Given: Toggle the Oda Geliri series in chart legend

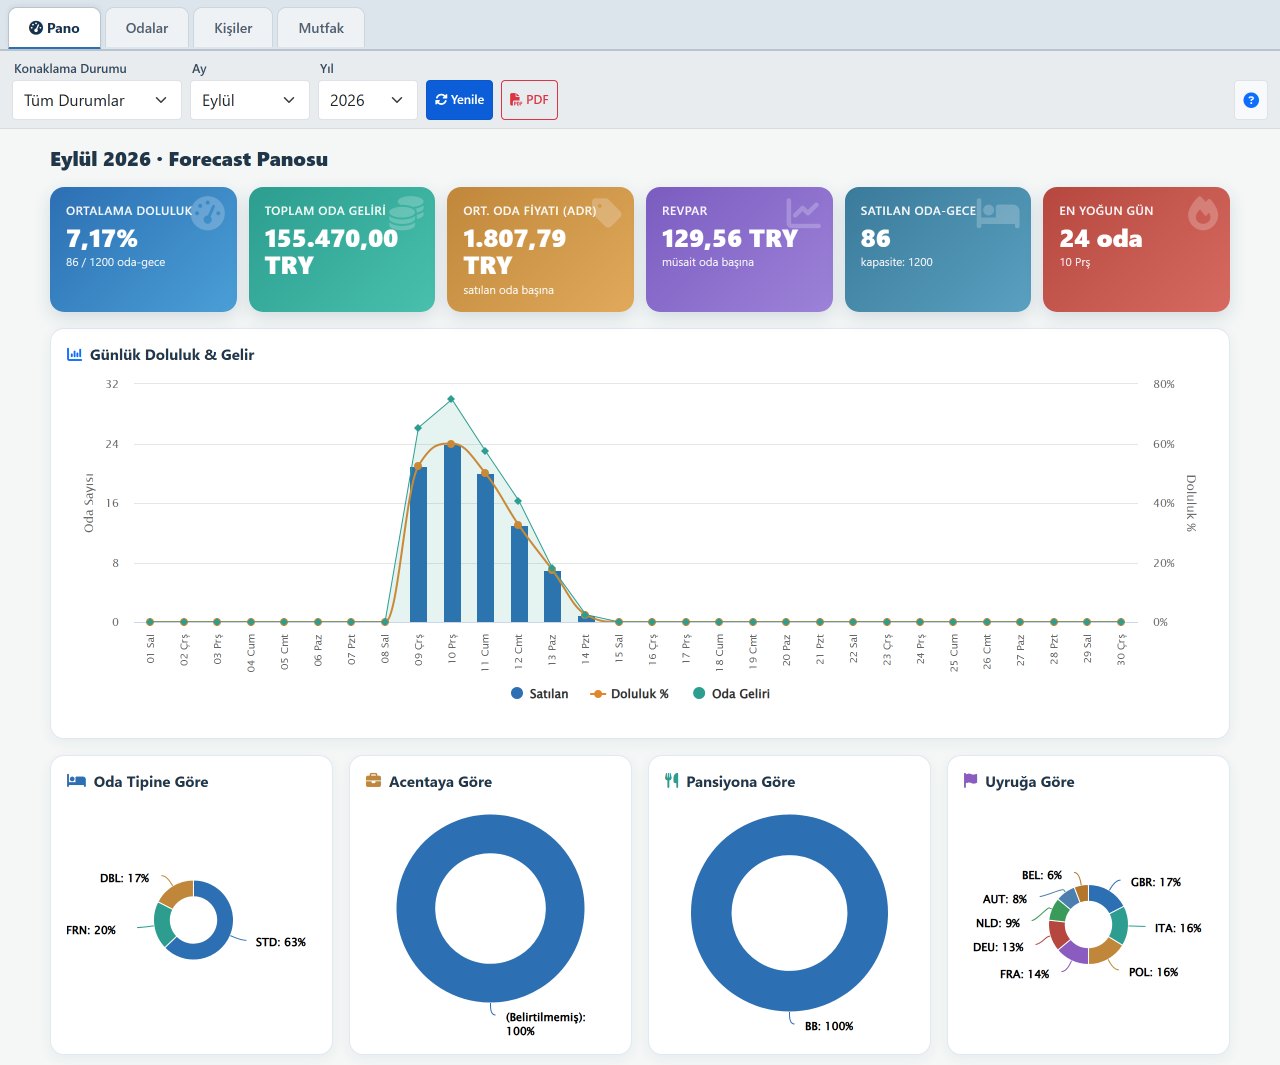Looking at the screenshot, I should 731,693.
